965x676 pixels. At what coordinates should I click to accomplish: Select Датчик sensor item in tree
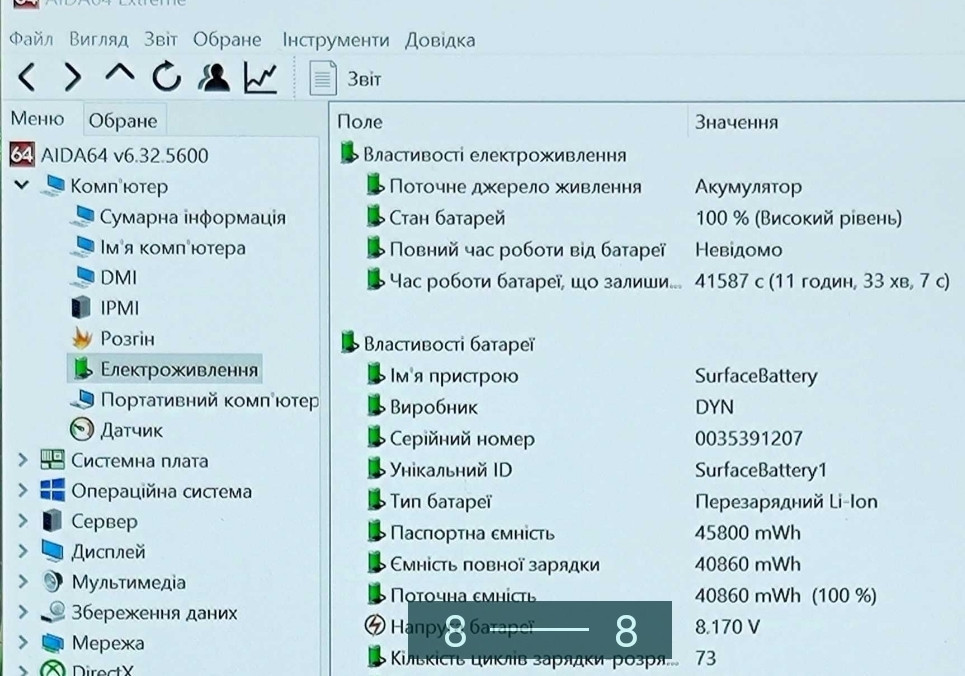130,430
